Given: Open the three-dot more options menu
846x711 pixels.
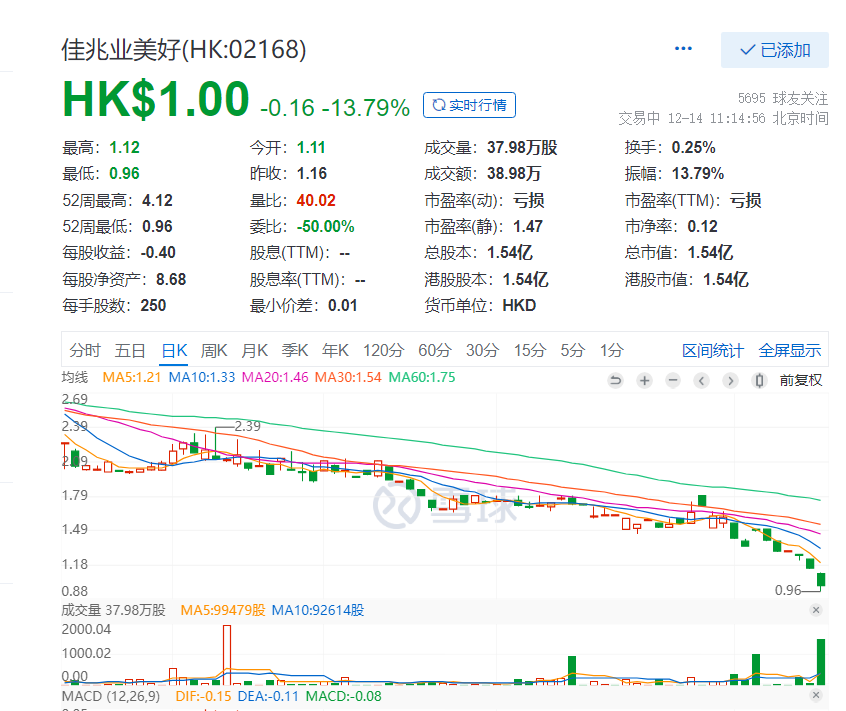Looking at the screenshot, I should [684, 49].
